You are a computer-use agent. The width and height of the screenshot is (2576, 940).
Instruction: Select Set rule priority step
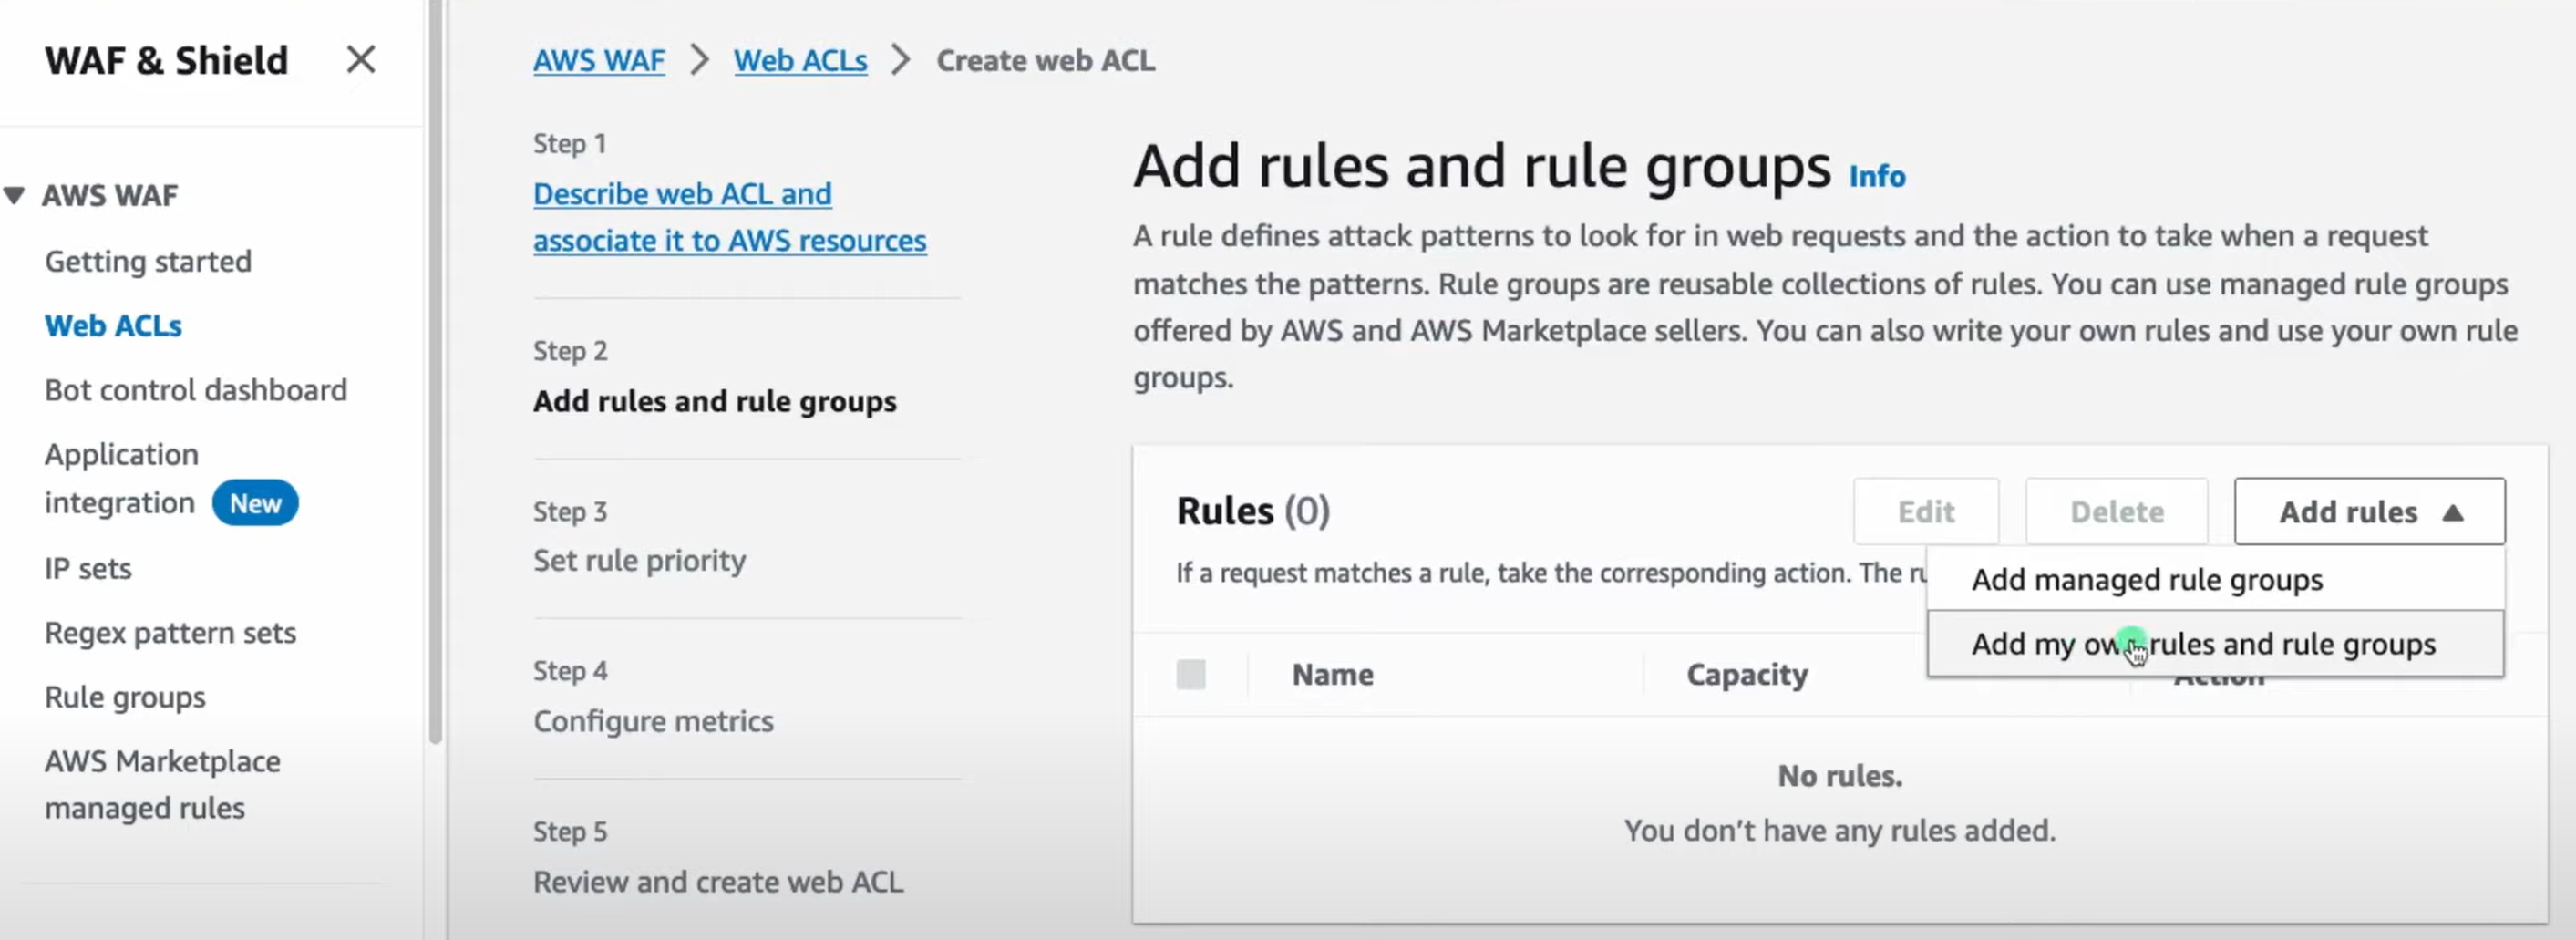pos(639,560)
